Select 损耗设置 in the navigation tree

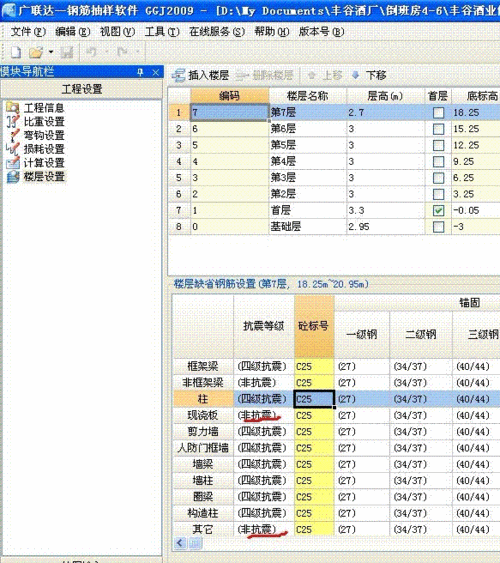[44, 149]
